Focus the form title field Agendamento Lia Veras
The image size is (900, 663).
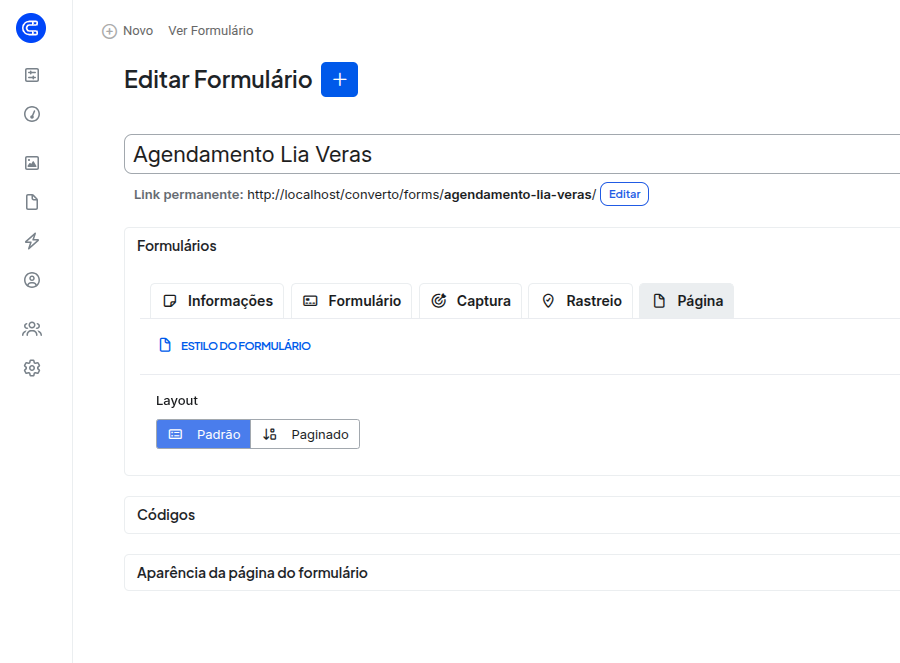[x=512, y=154]
